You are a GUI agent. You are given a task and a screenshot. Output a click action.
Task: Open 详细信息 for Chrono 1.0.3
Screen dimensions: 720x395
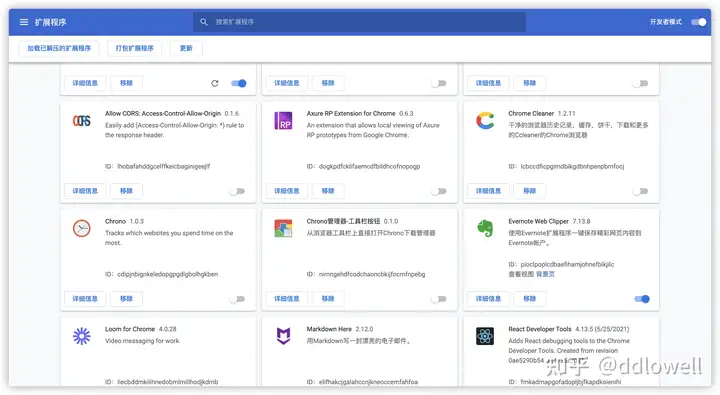pyautogui.click(x=85, y=299)
